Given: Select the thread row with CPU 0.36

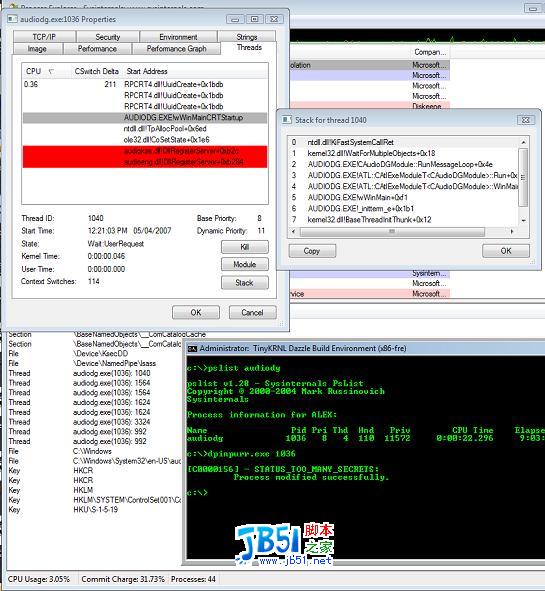Looking at the screenshot, I should (x=145, y=84).
